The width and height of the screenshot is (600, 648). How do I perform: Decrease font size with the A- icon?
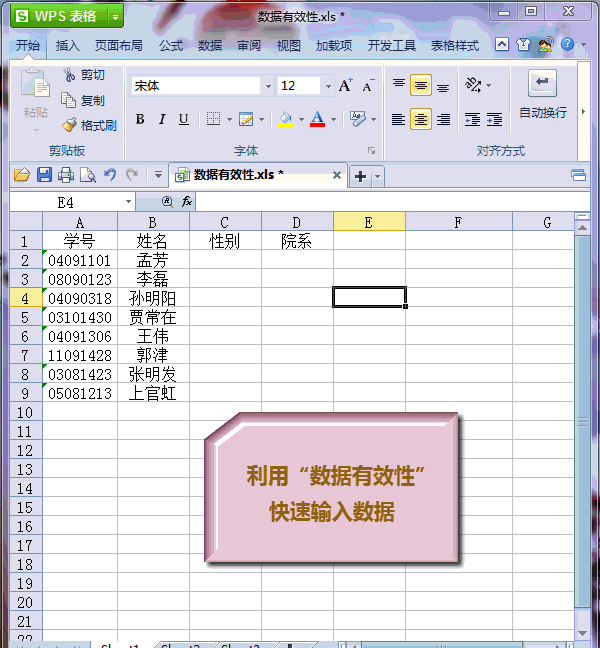point(368,86)
